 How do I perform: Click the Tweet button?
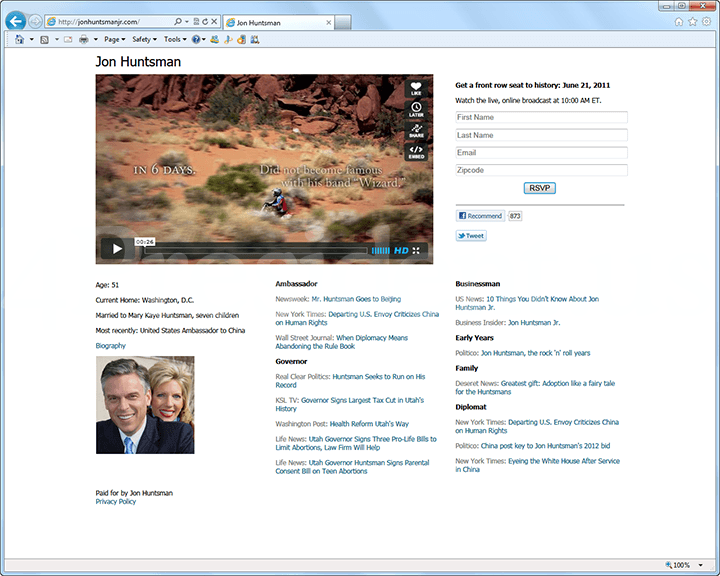pos(471,236)
